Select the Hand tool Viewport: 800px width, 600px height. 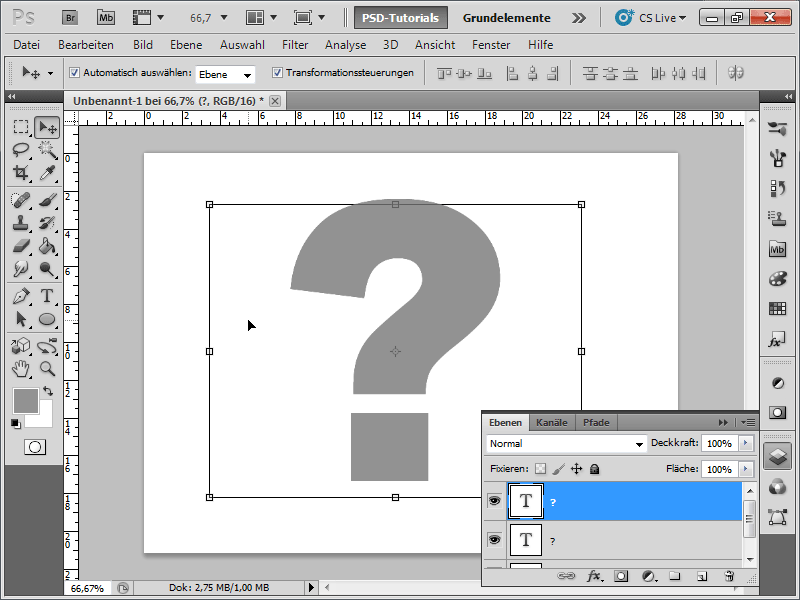click(21, 369)
